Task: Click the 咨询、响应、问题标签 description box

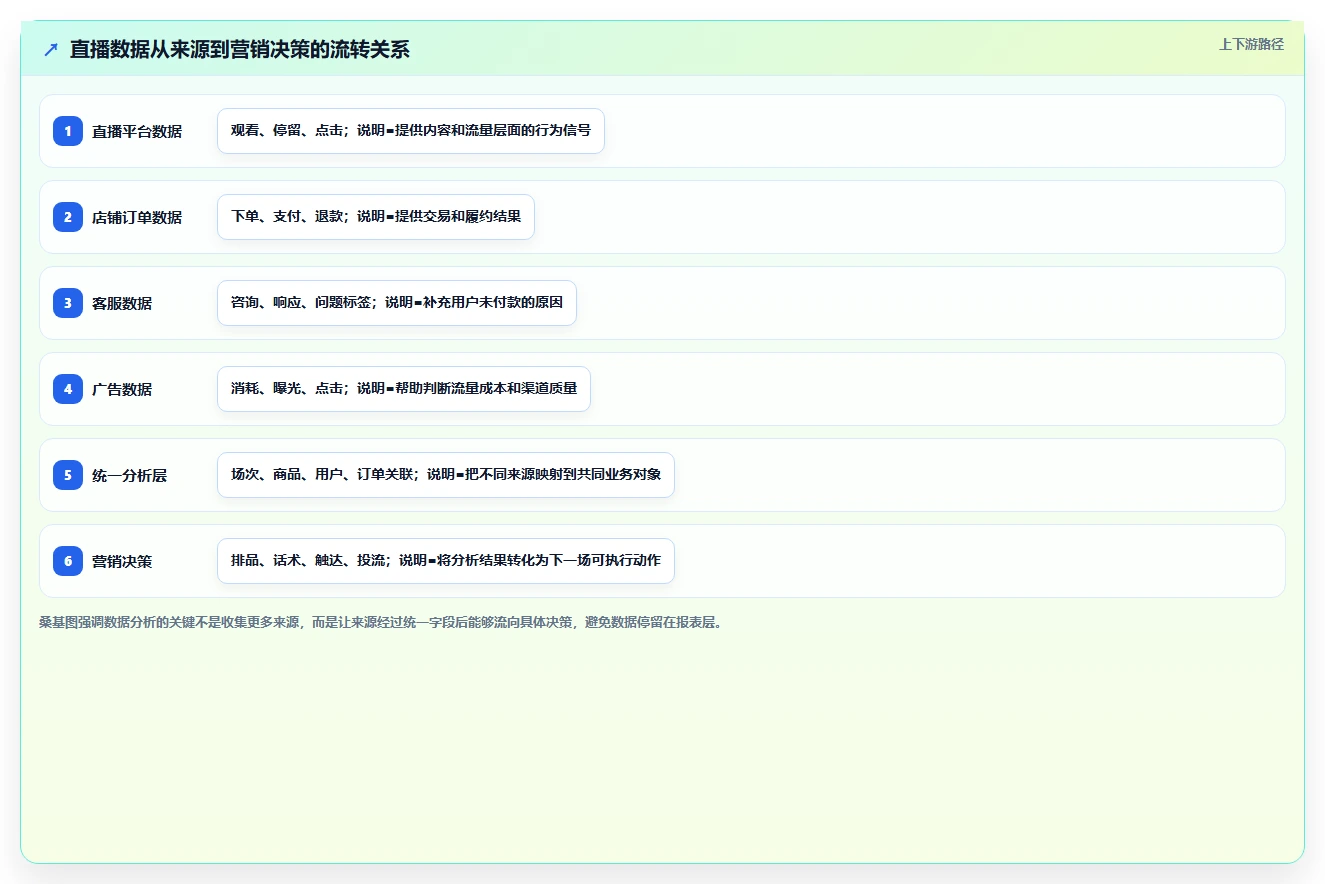Action: coord(397,303)
